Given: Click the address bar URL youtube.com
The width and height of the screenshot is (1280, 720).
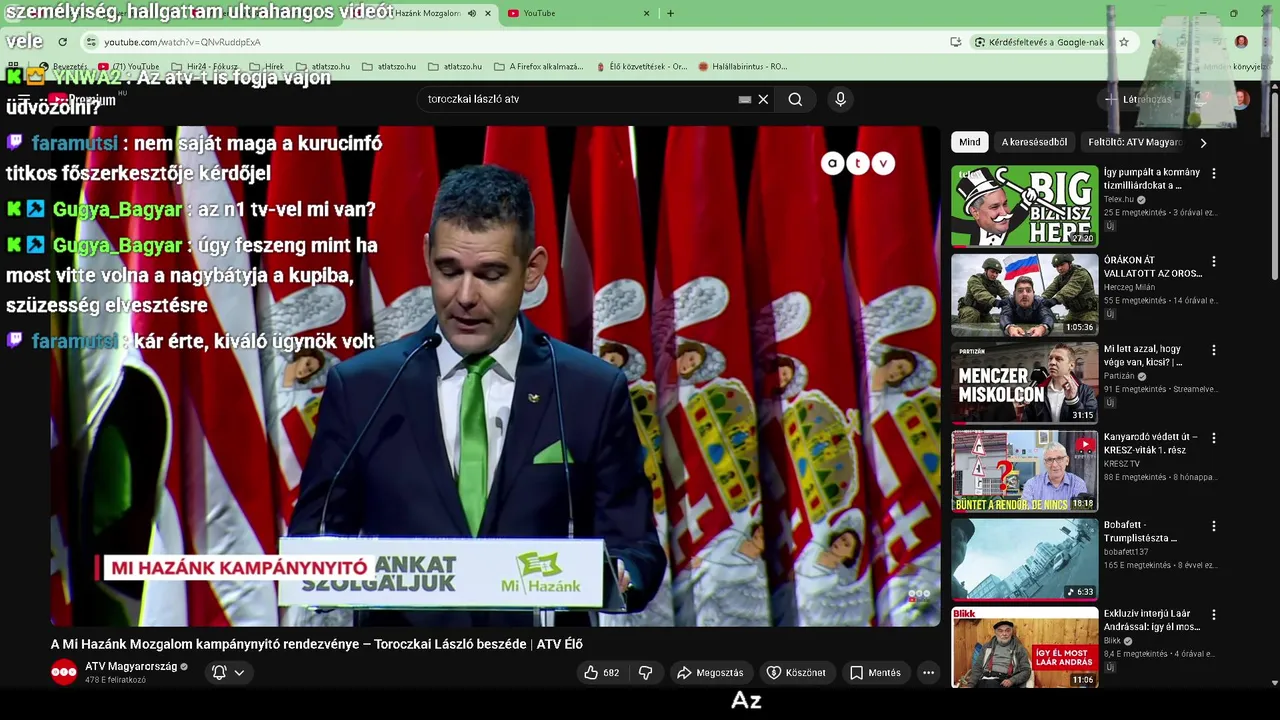Looking at the screenshot, I should 182,42.
